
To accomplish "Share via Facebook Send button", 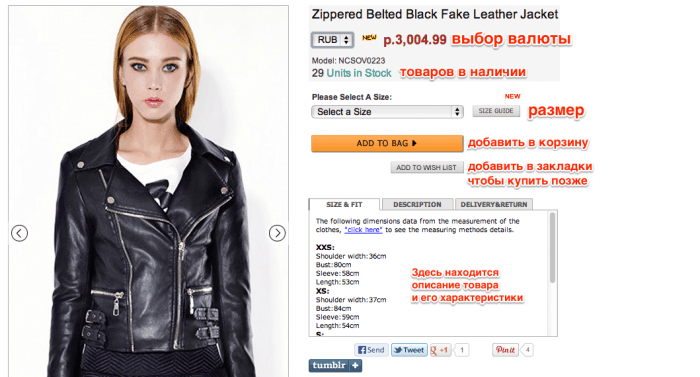I will pyautogui.click(x=371, y=350).
